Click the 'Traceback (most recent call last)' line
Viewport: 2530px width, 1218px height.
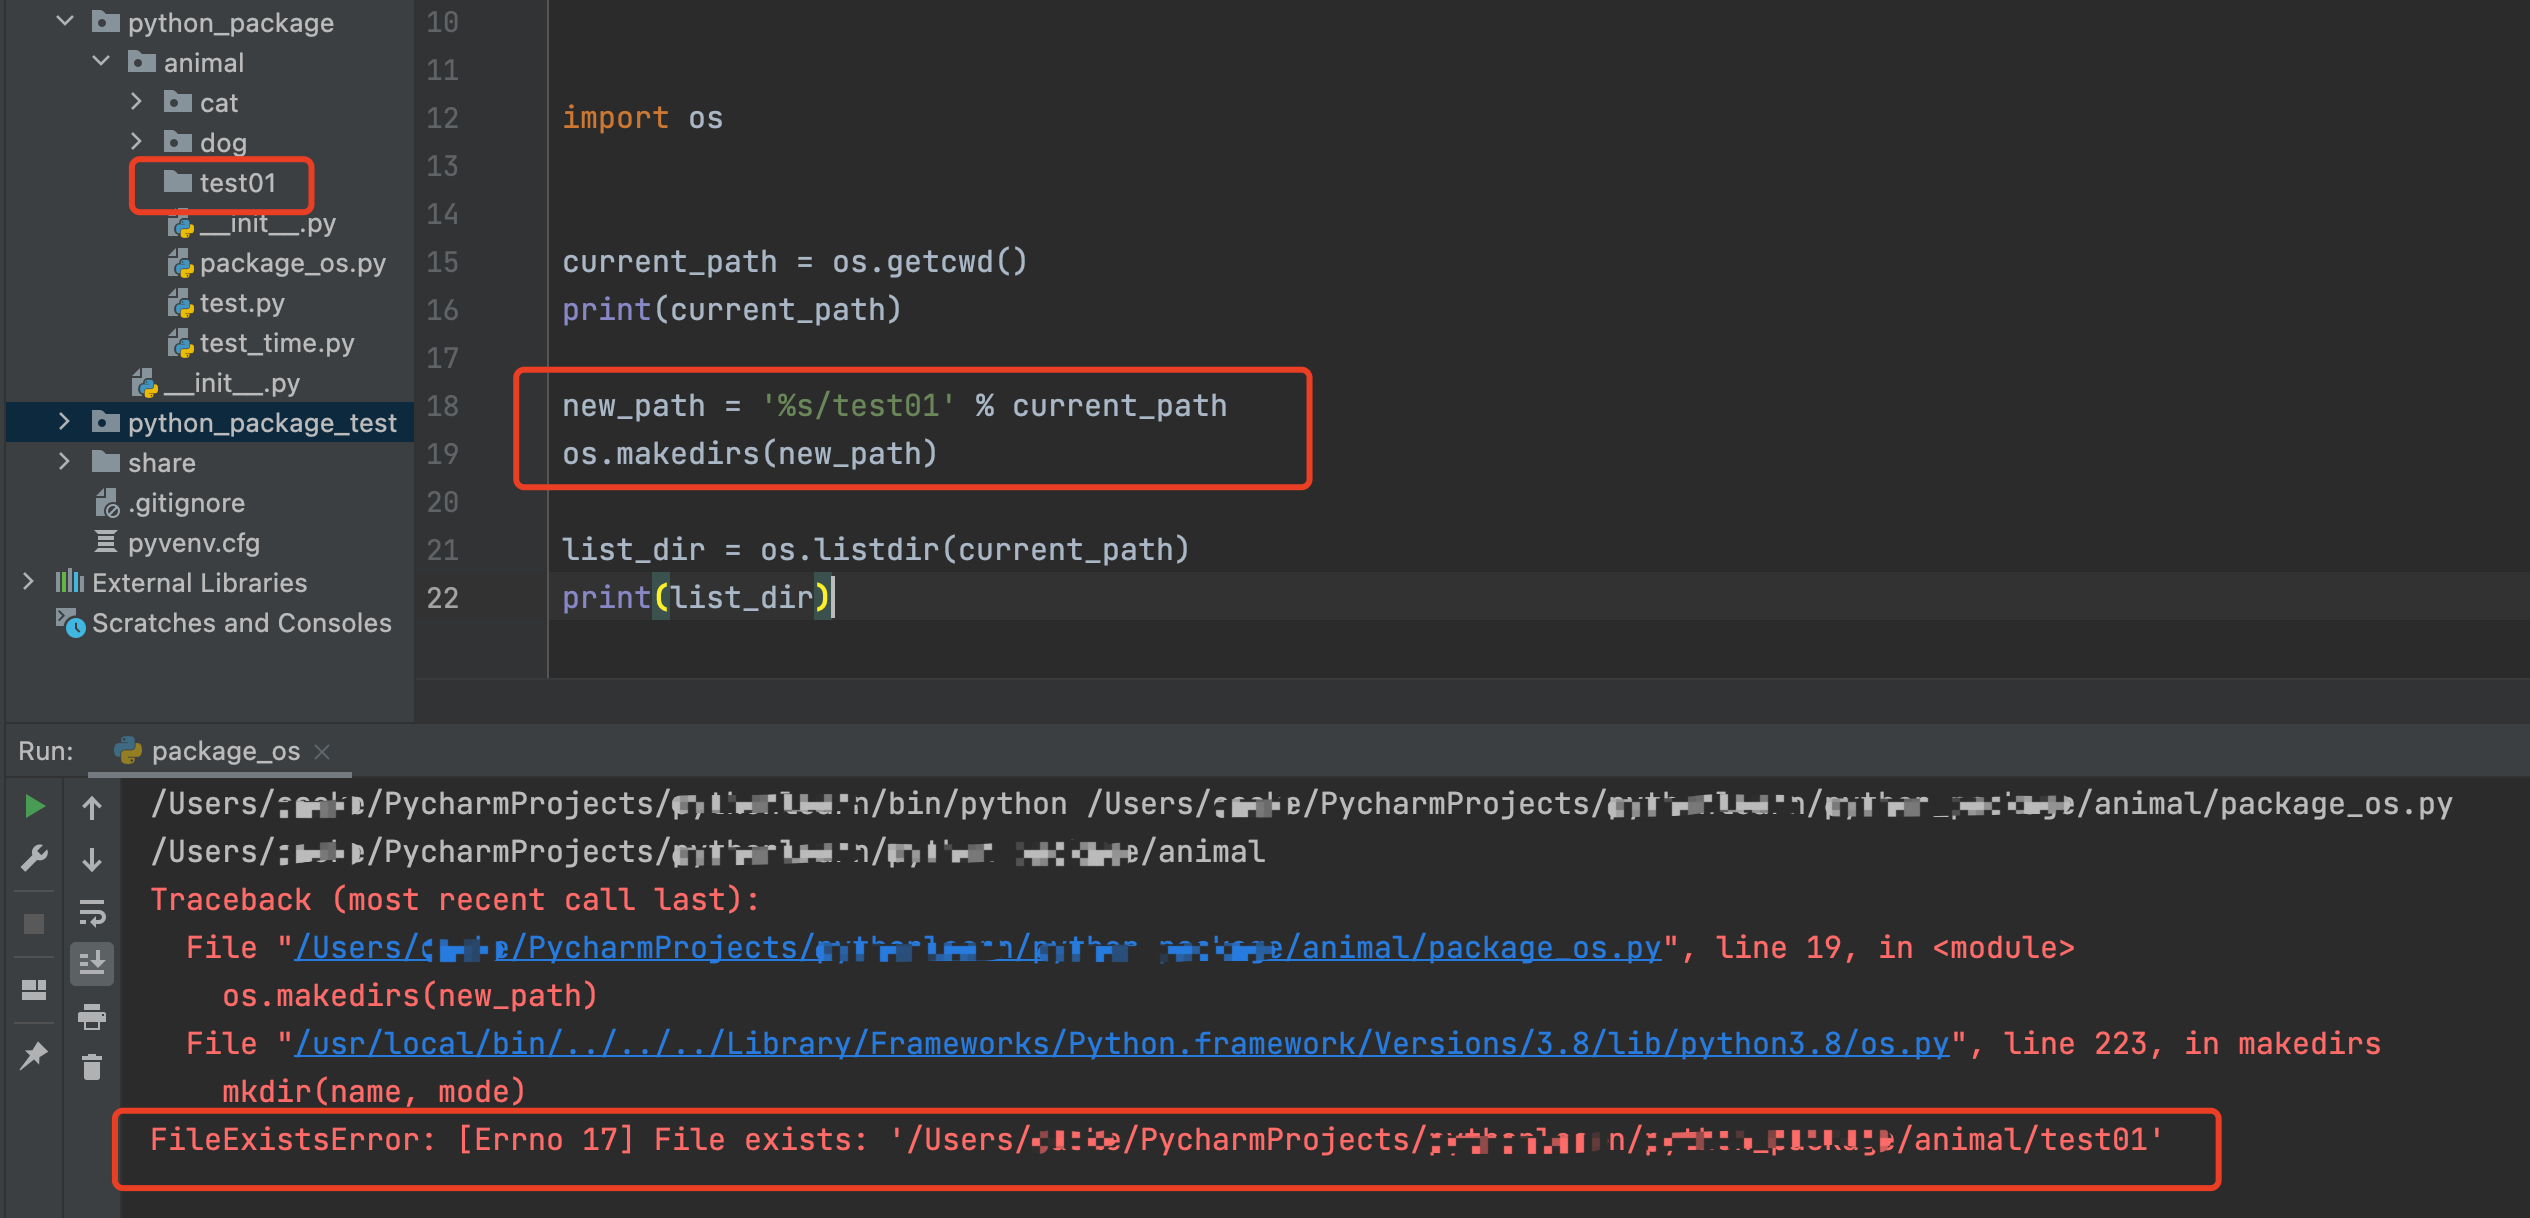(x=455, y=900)
